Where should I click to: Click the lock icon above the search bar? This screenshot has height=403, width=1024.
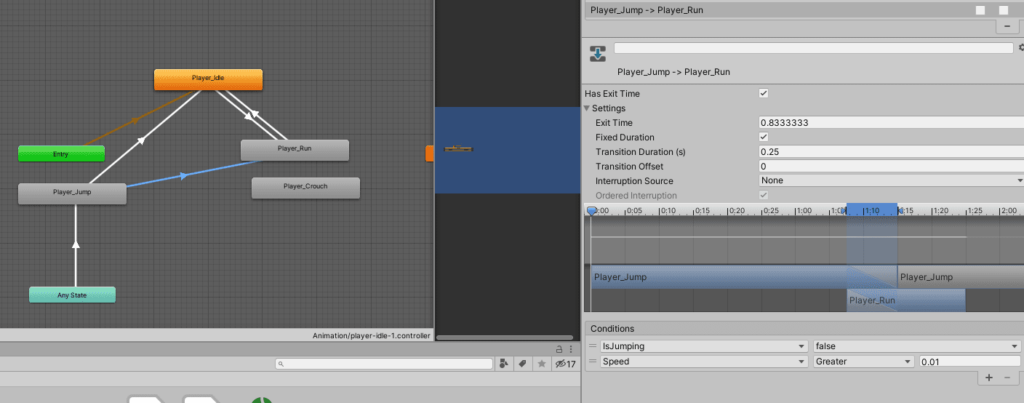pyautogui.click(x=559, y=348)
